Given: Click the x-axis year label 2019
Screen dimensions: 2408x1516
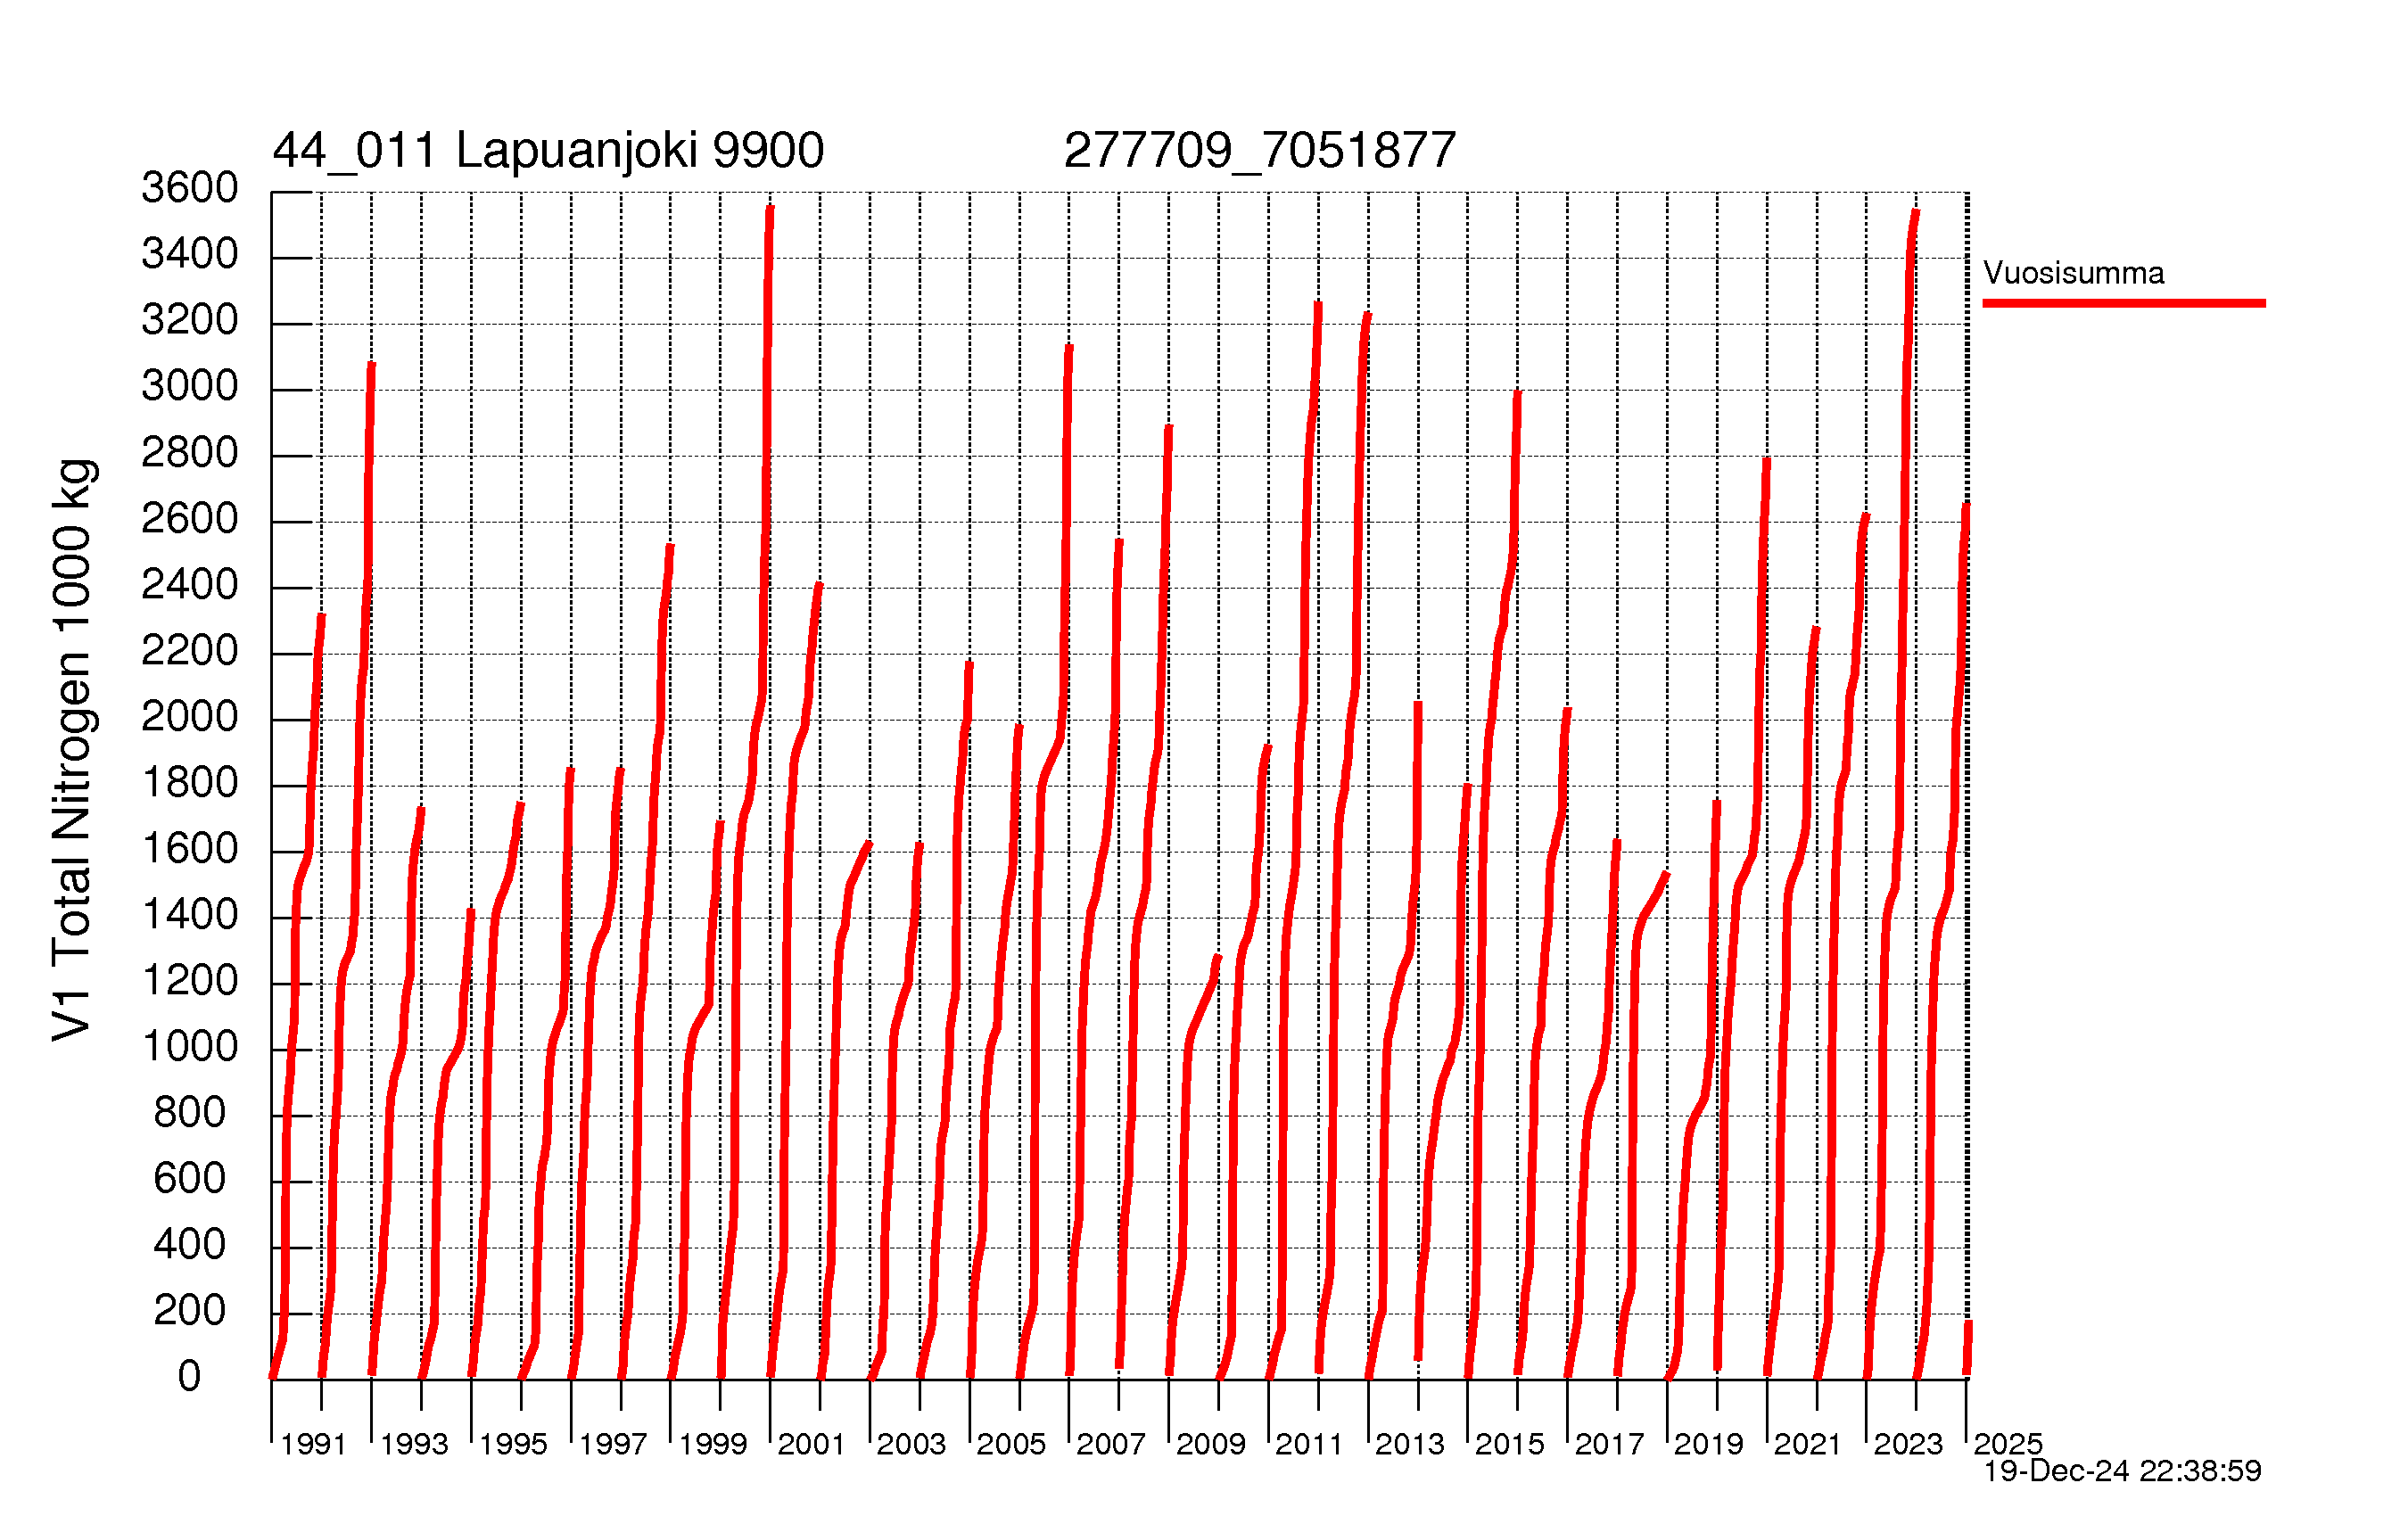Looking at the screenshot, I should click(1708, 1445).
